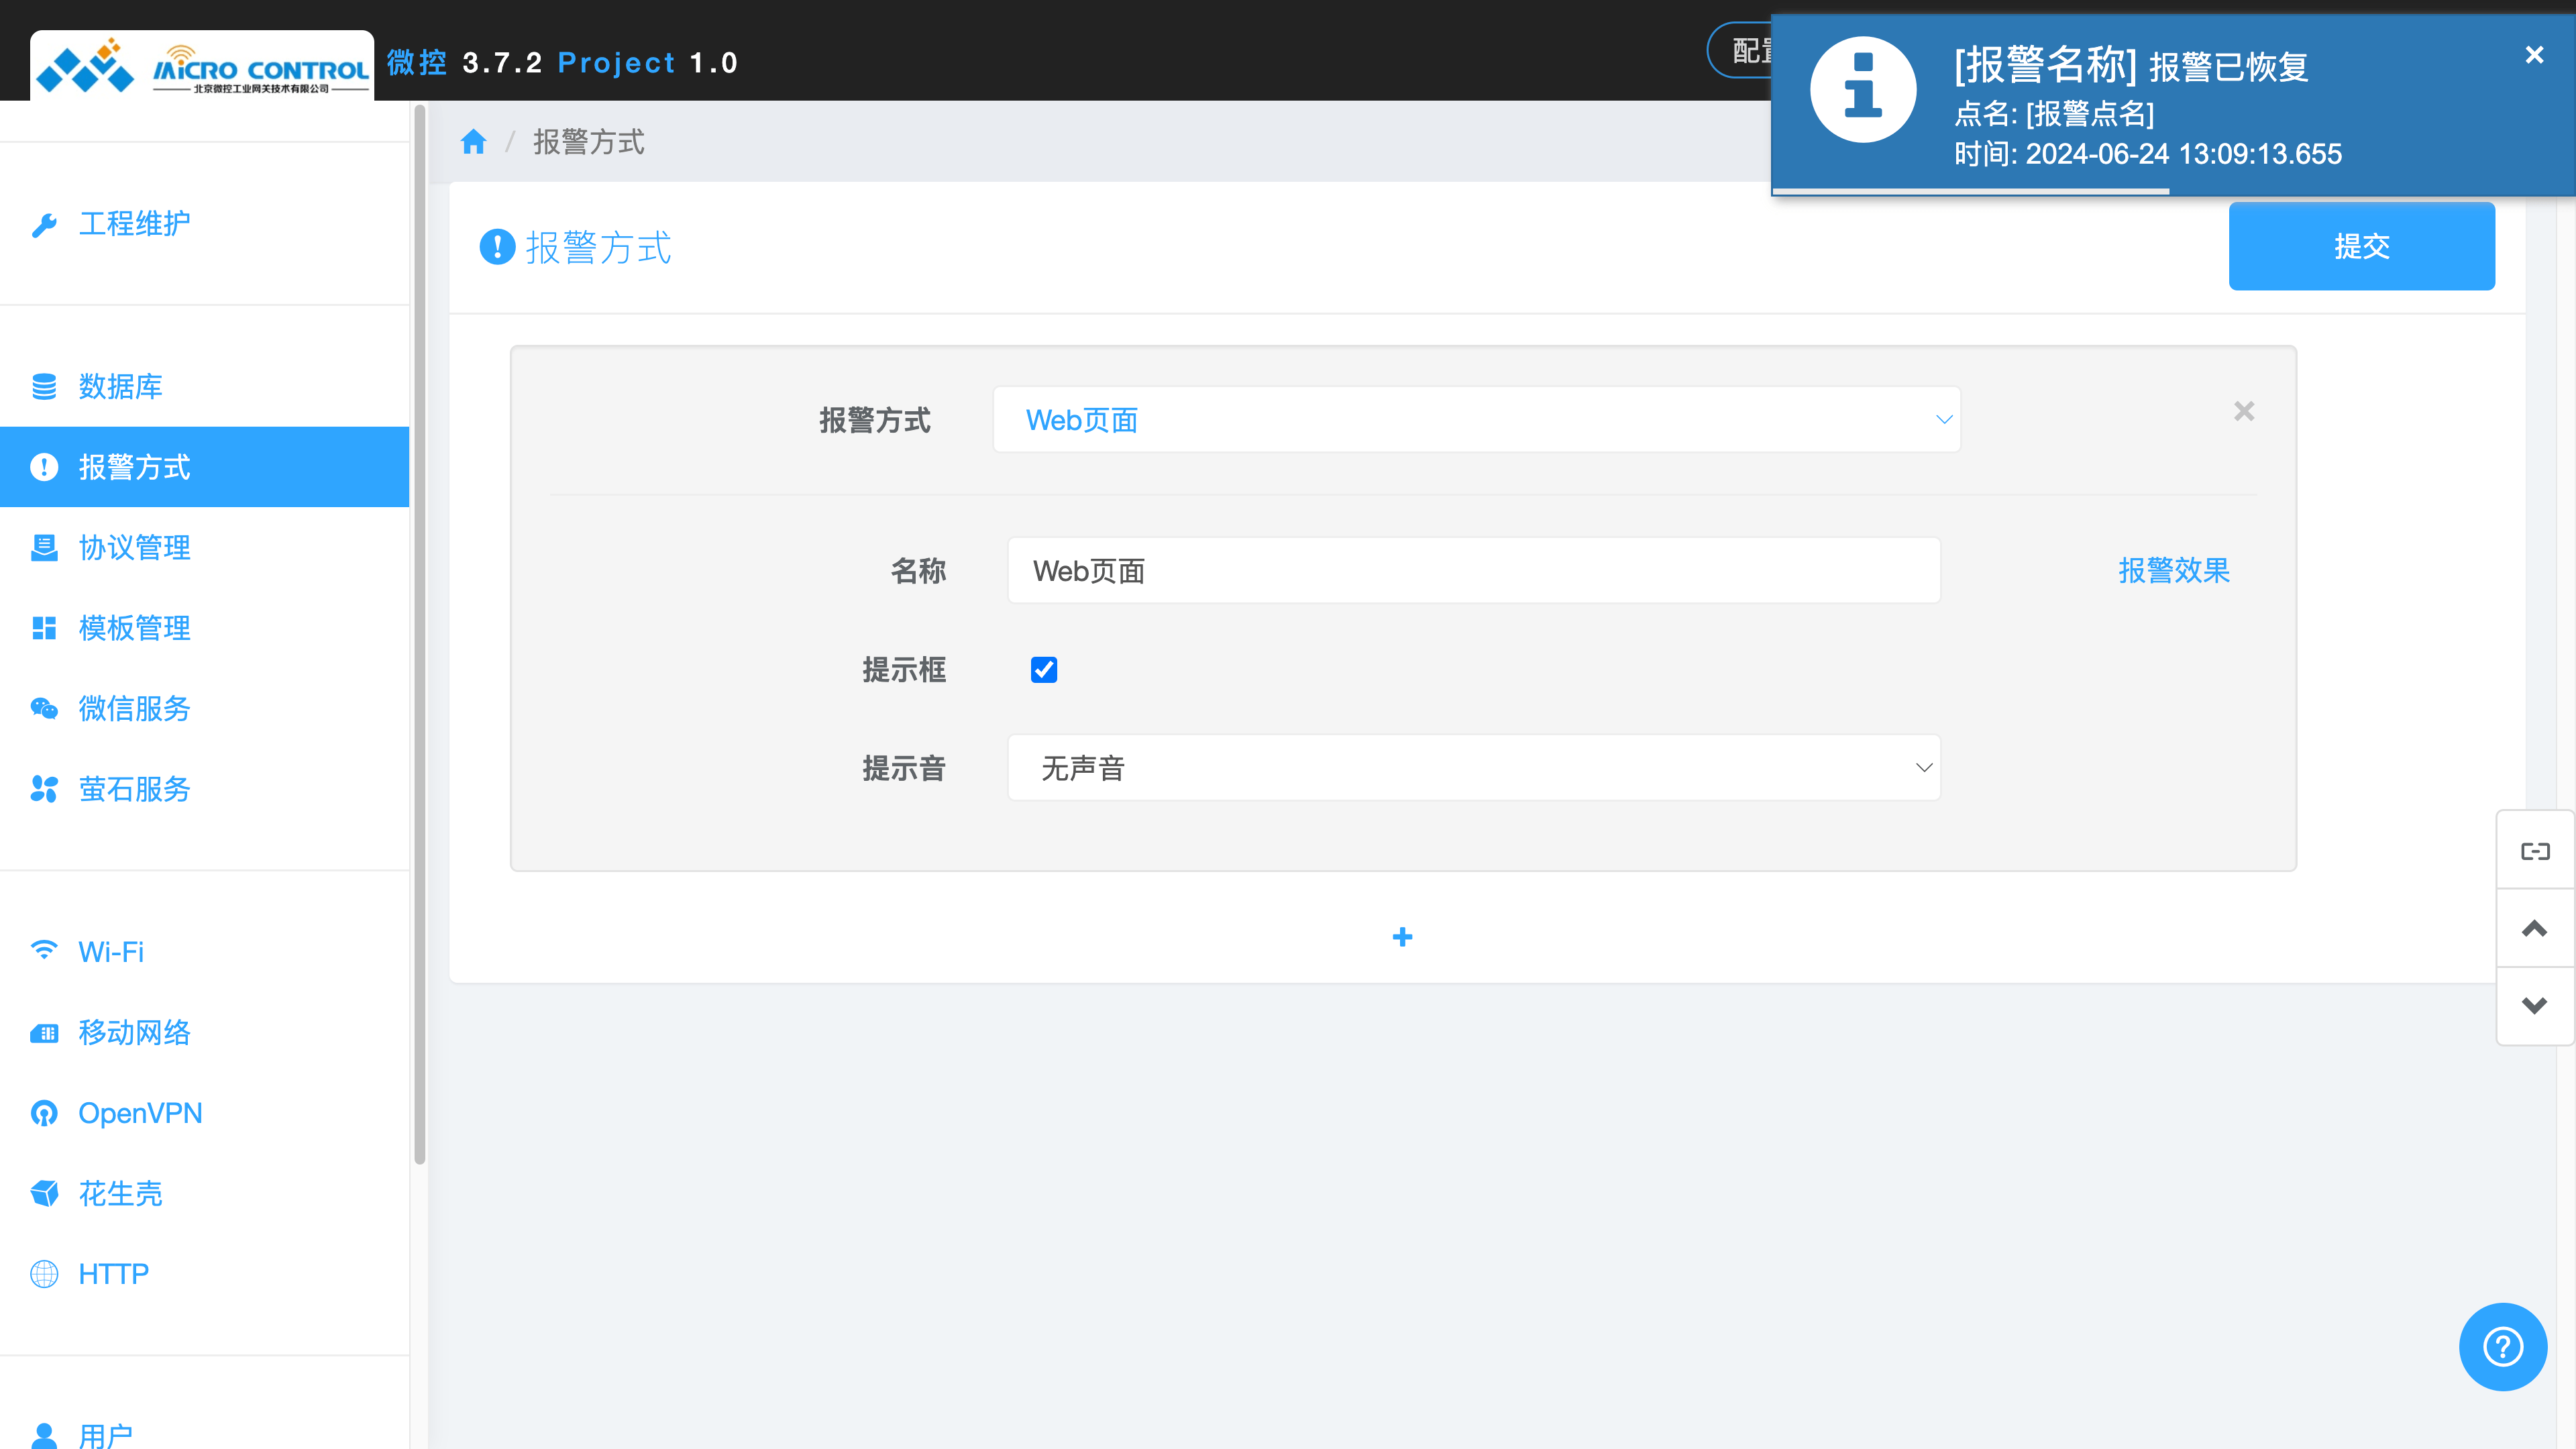
Task: Select the 协议管理 sidebar icon
Action: click(x=44, y=547)
